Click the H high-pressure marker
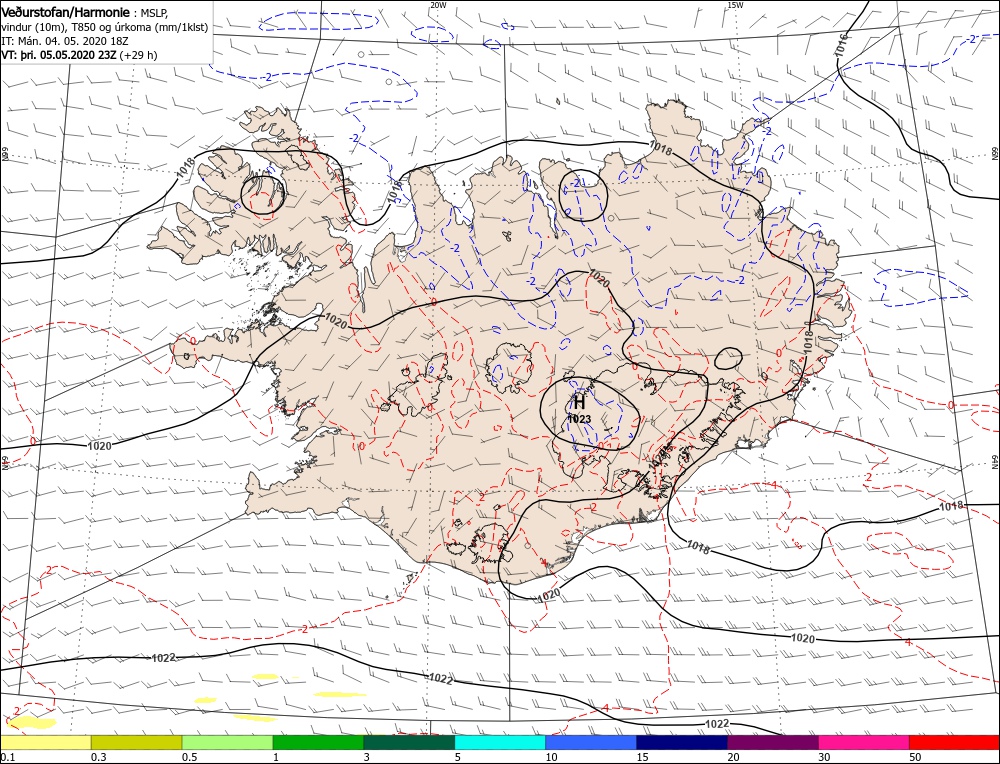This screenshot has height=764, width=1000. (x=579, y=402)
